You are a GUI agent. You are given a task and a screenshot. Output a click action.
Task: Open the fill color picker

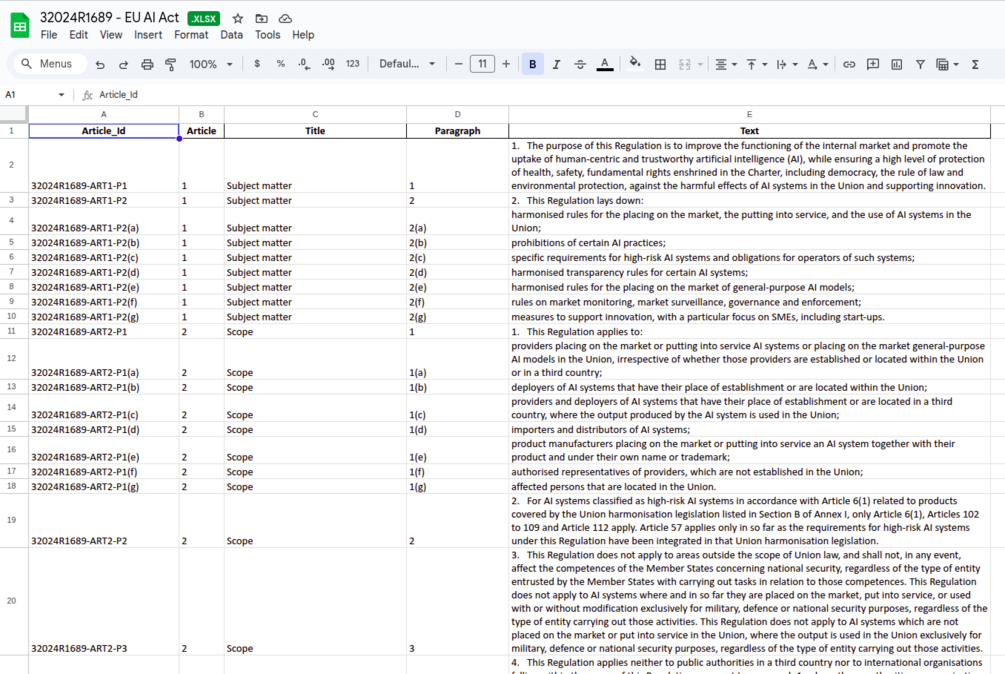[x=635, y=63]
